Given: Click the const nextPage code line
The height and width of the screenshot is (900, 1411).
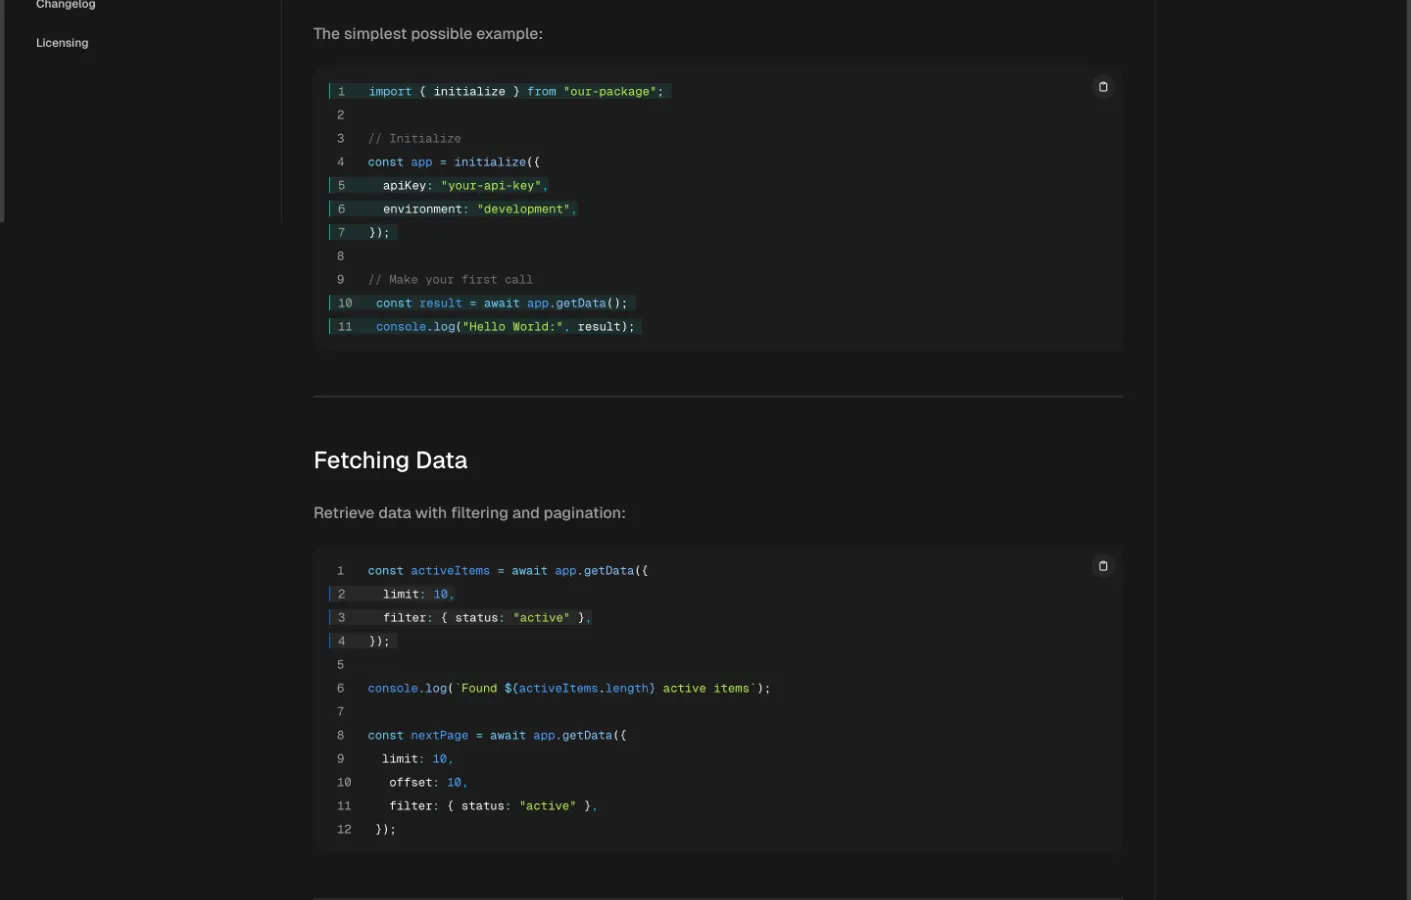Looking at the screenshot, I should point(497,736).
